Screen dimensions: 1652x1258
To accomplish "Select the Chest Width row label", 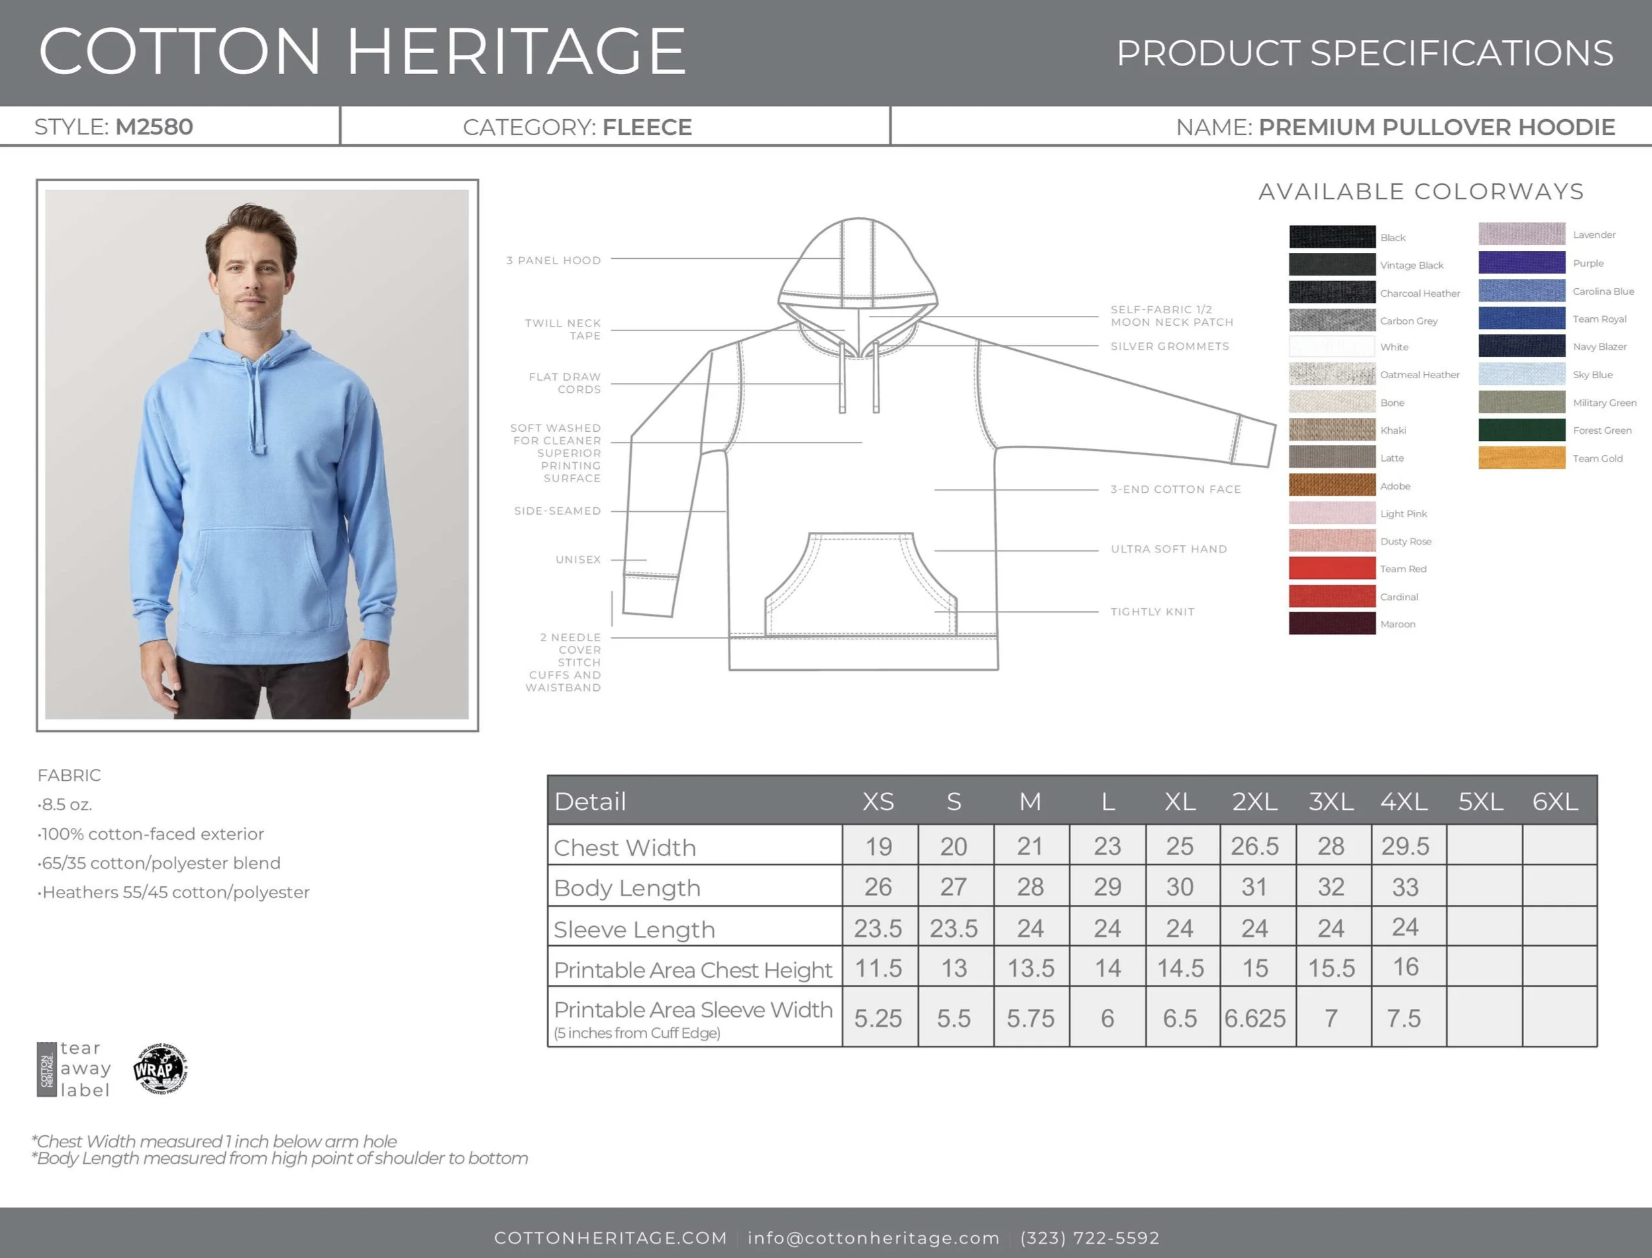I will 625,848.
